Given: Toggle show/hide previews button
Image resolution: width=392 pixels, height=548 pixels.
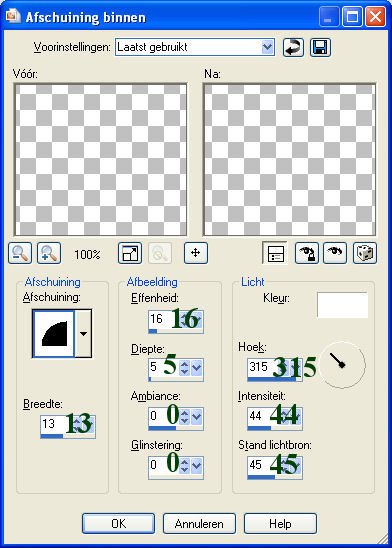Looking at the screenshot, I should 275,253.
